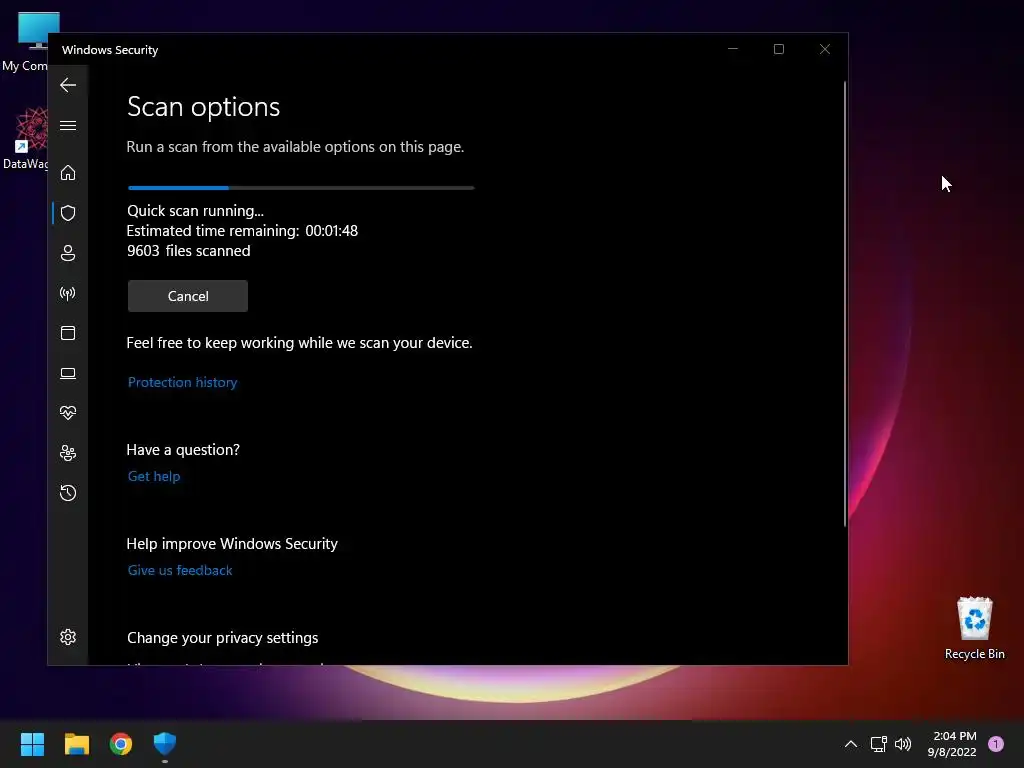This screenshot has width=1024, height=768.
Task: Click 'Help improve Windows Security' heading
Action: pyautogui.click(x=232, y=543)
